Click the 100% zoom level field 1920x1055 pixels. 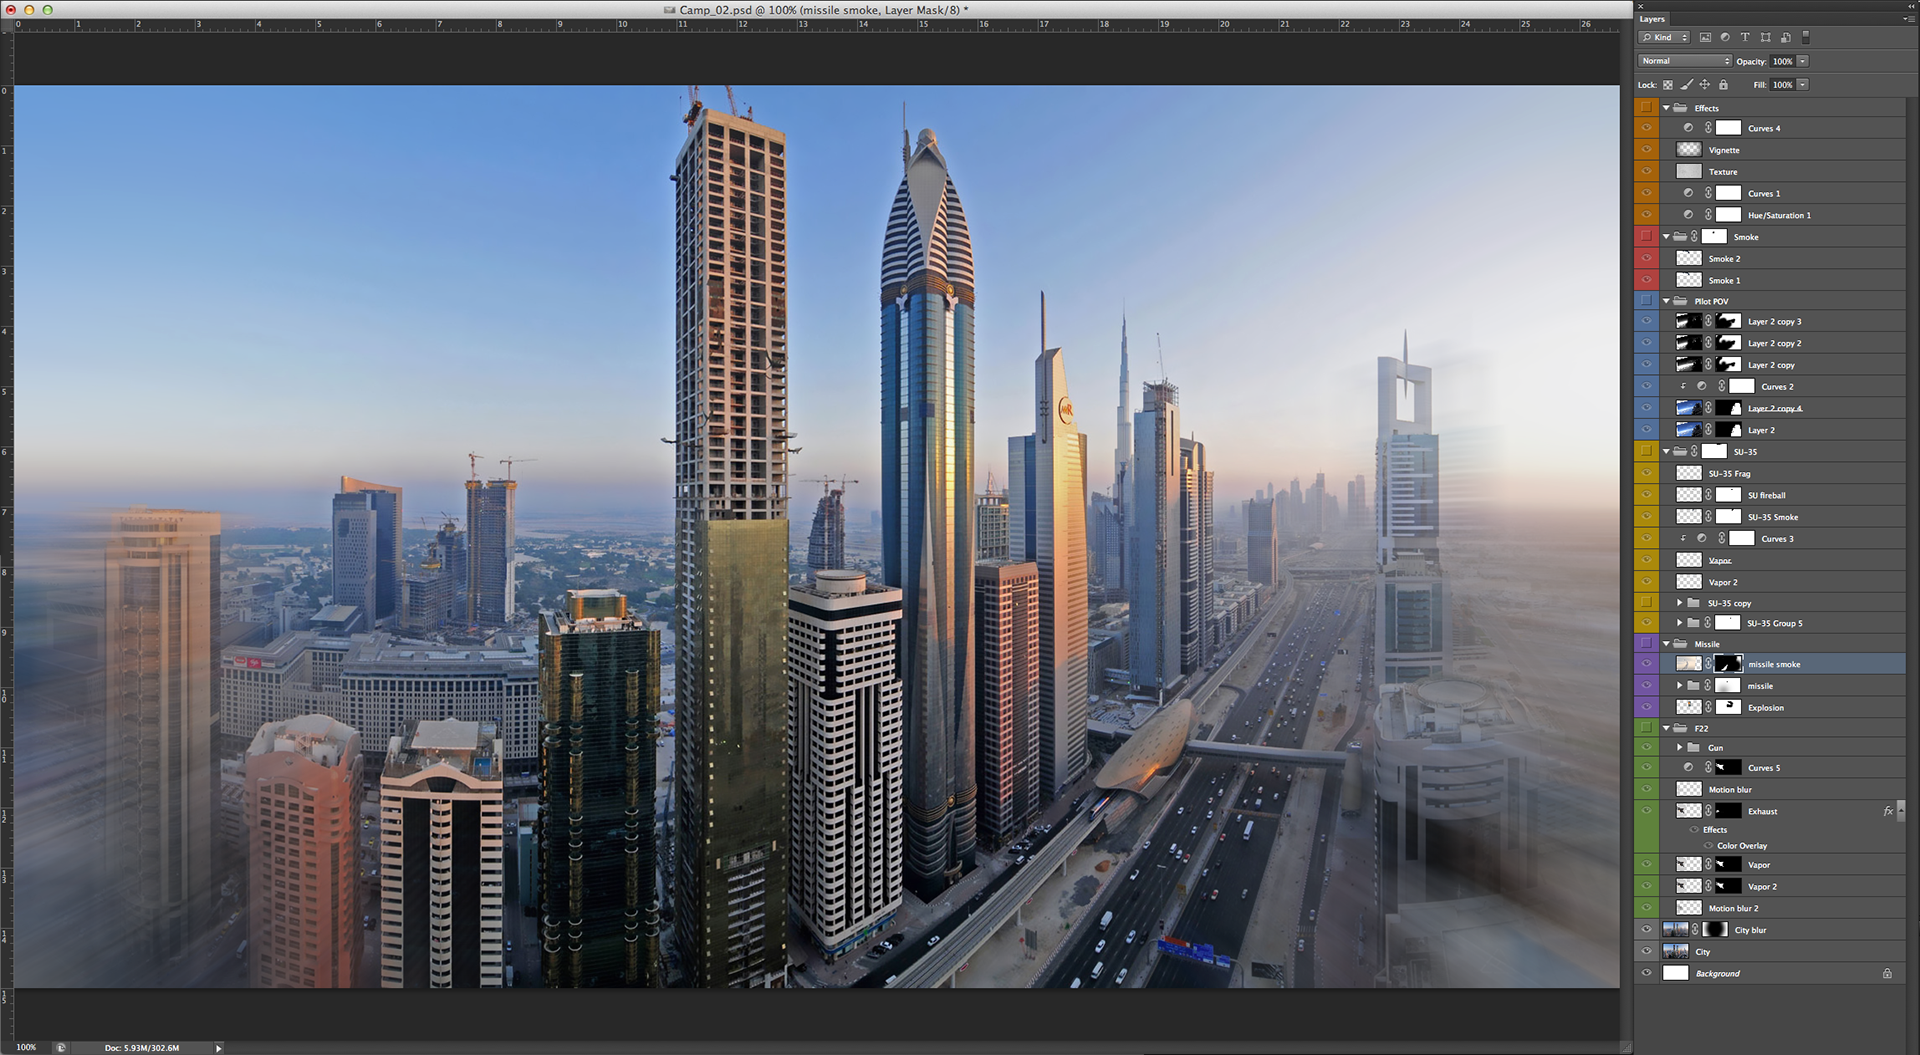click(x=26, y=1047)
